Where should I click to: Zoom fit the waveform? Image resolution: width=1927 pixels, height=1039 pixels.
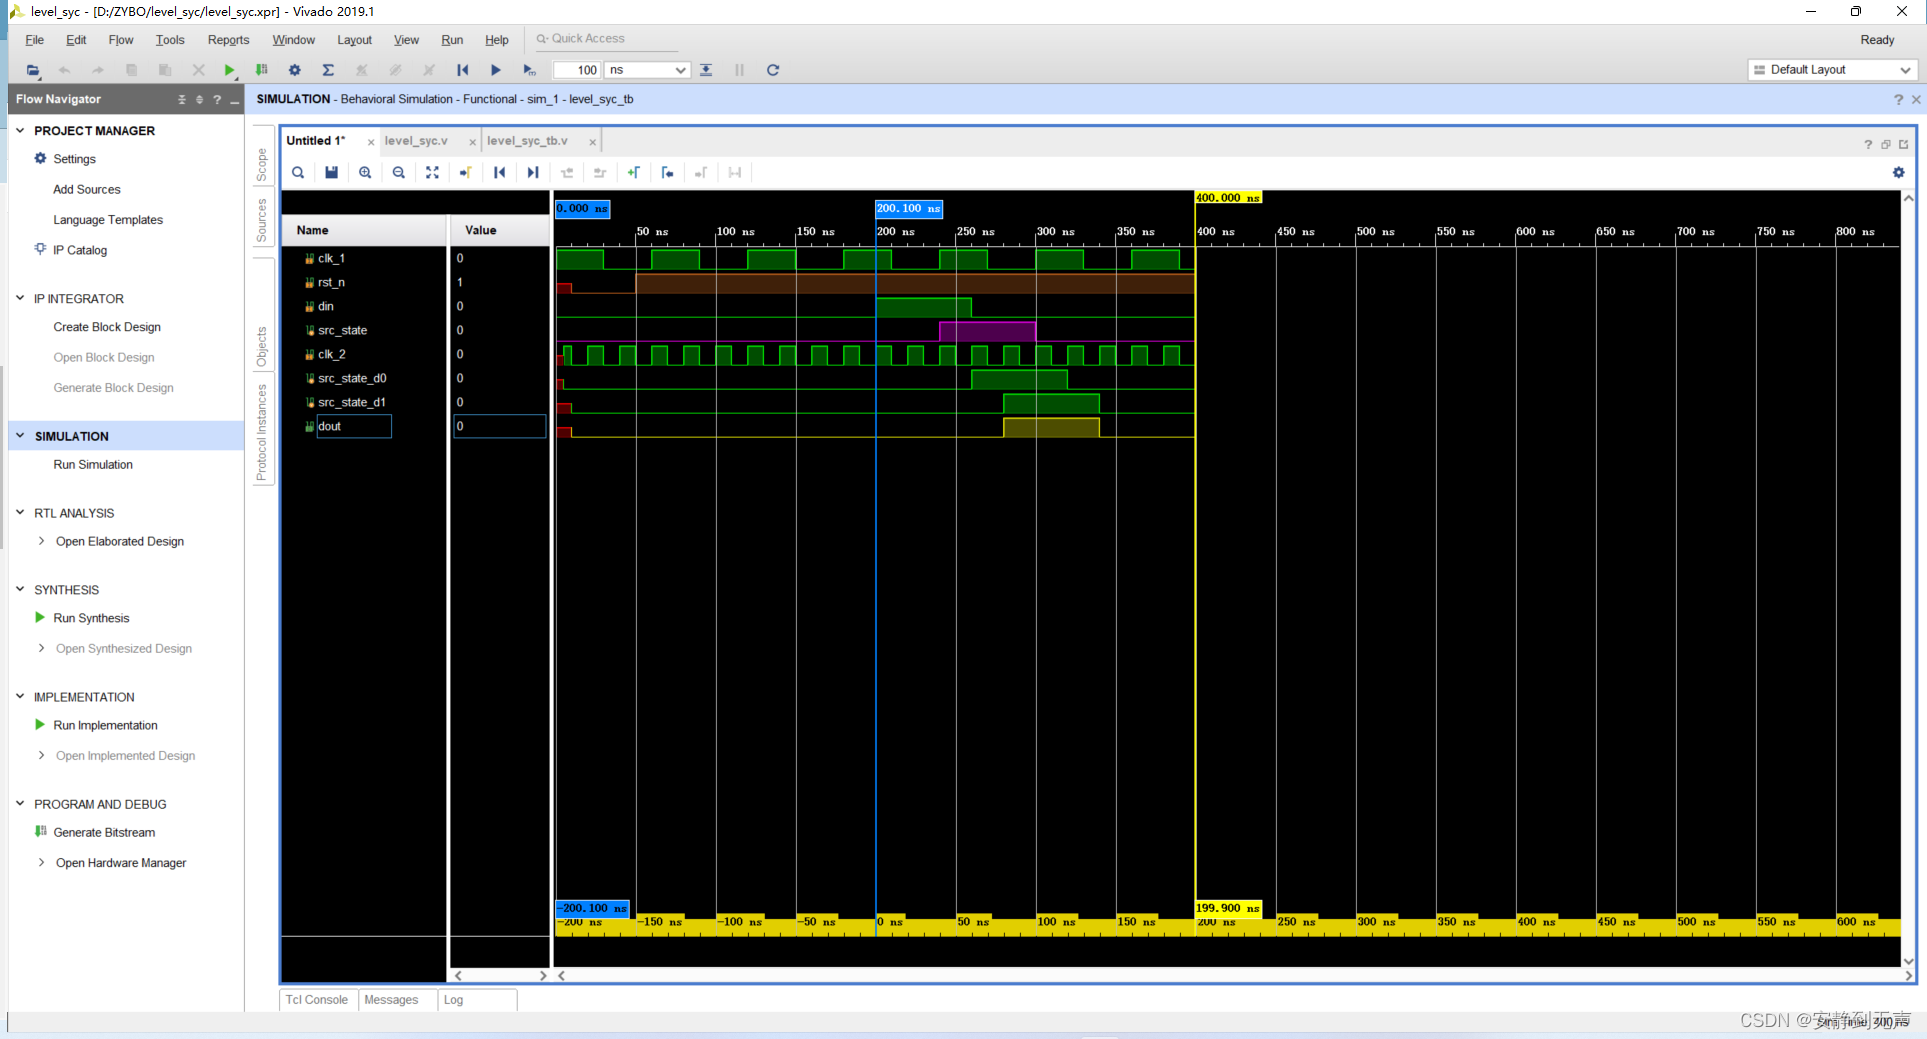point(432,172)
